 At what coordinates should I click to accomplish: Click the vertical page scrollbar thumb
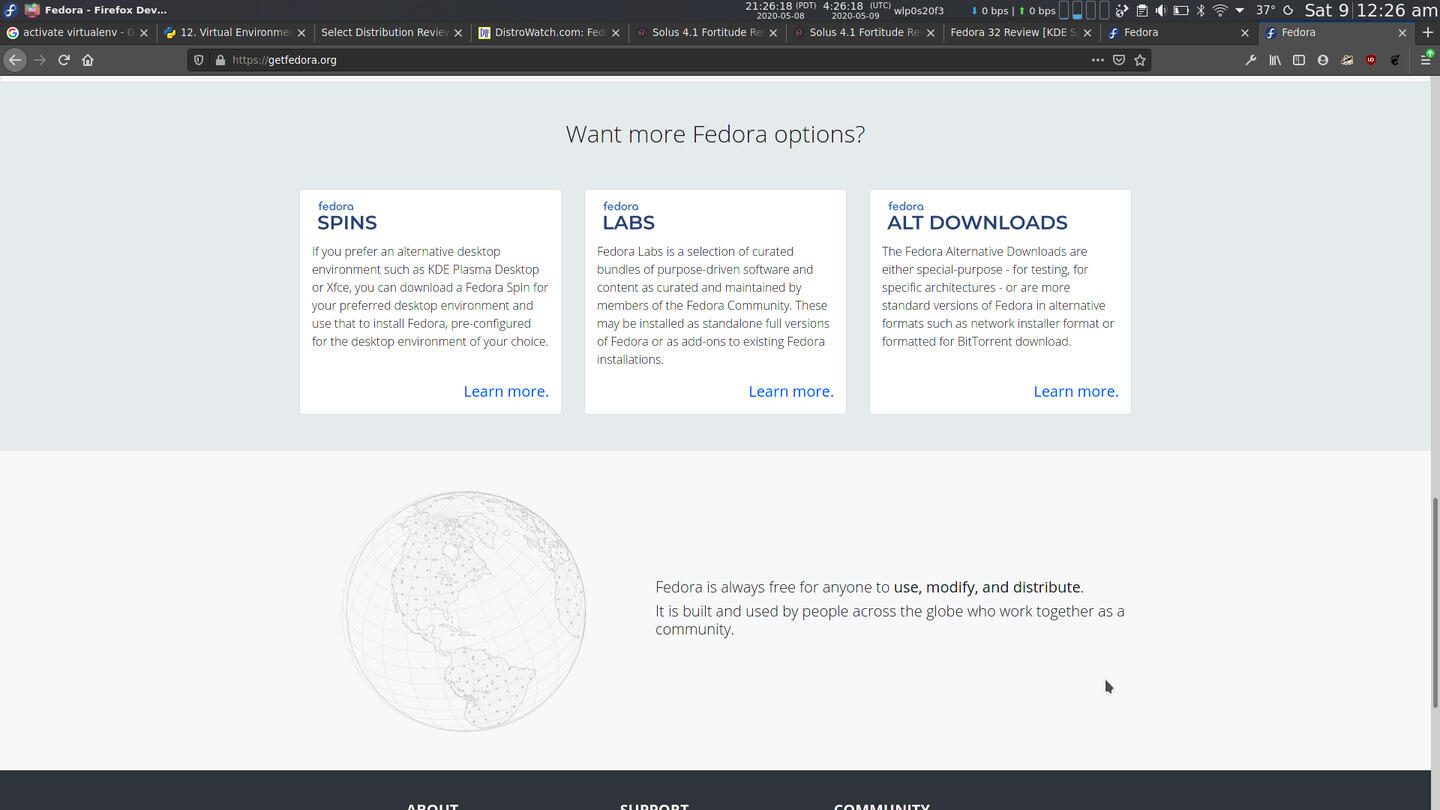(1435, 602)
